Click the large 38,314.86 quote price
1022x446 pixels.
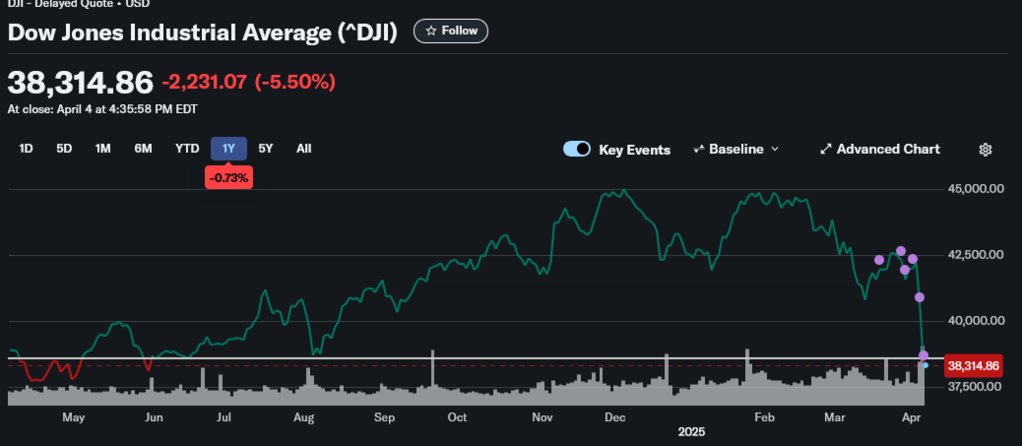(80, 82)
